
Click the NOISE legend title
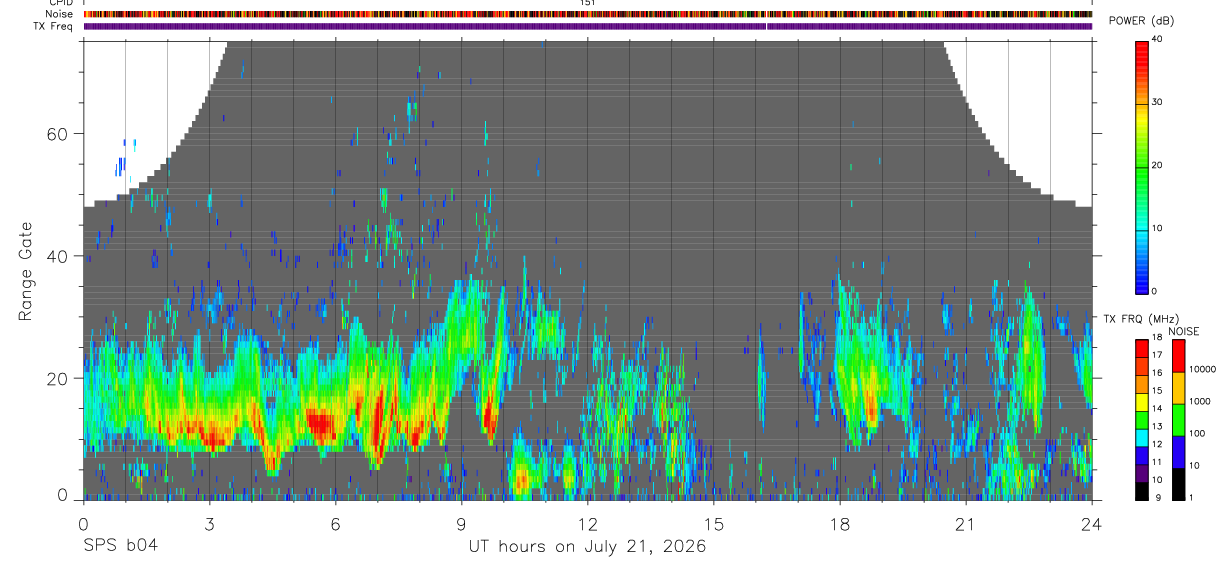1183,331
